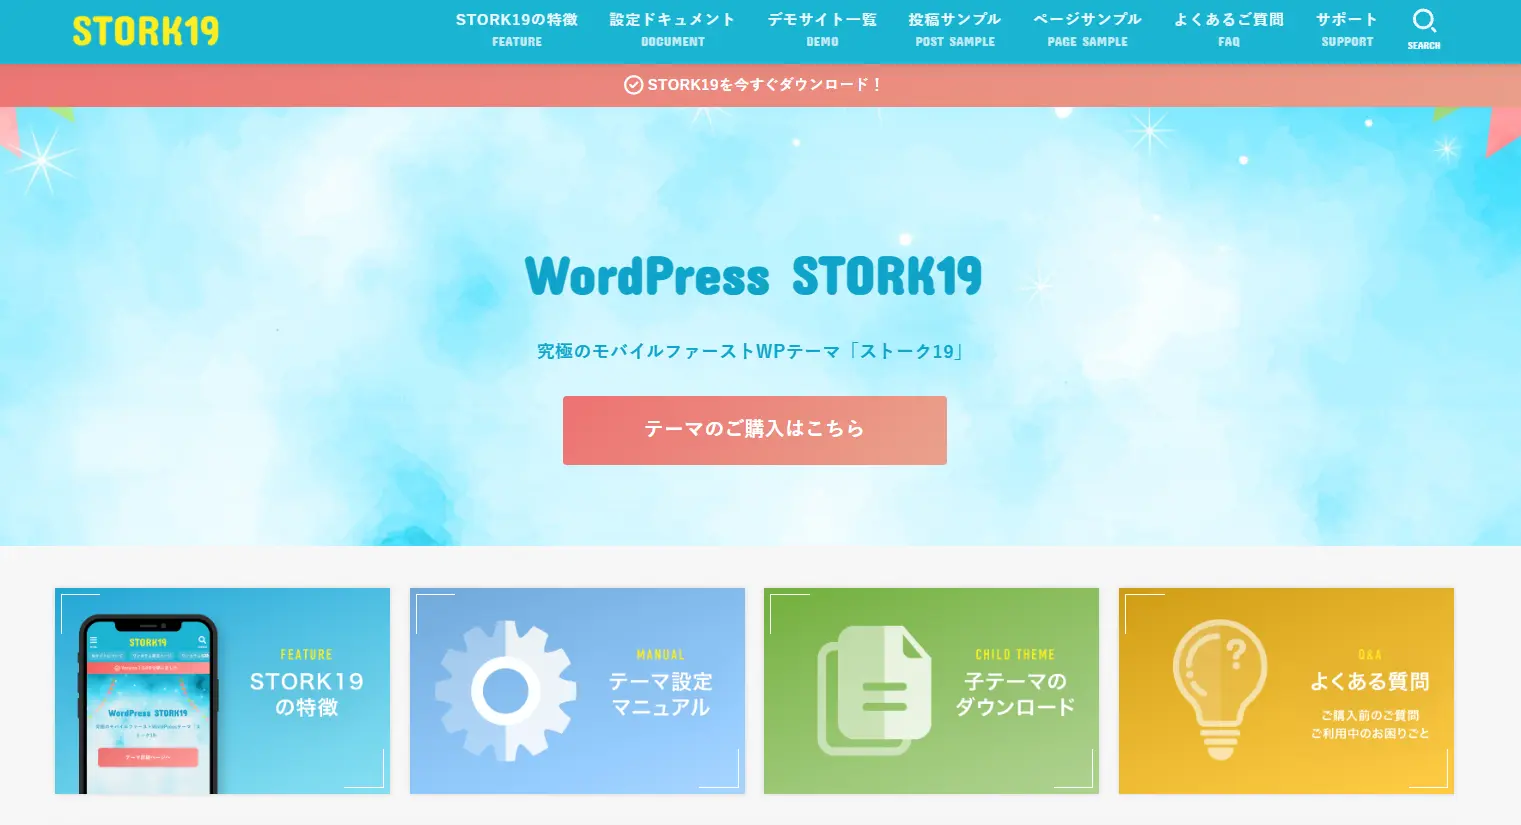Open the ページサンプル navigation entry

point(1087,18)
